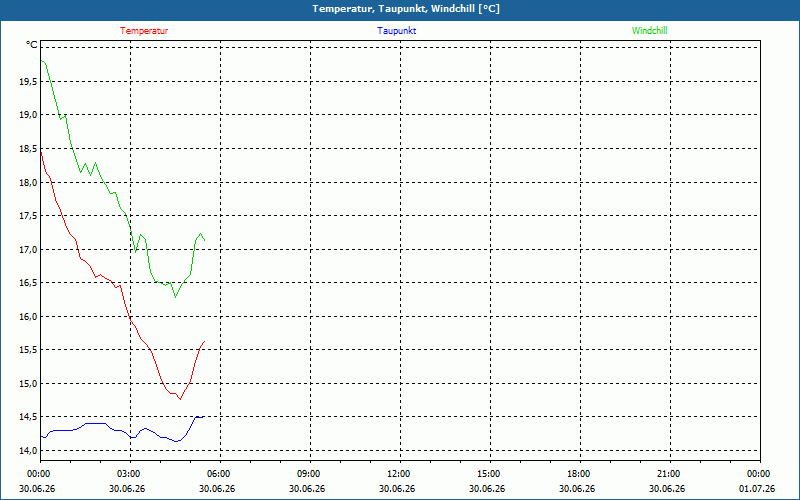Click the 17,5 y-axis value
800x500 pixels.
point(29,216)
